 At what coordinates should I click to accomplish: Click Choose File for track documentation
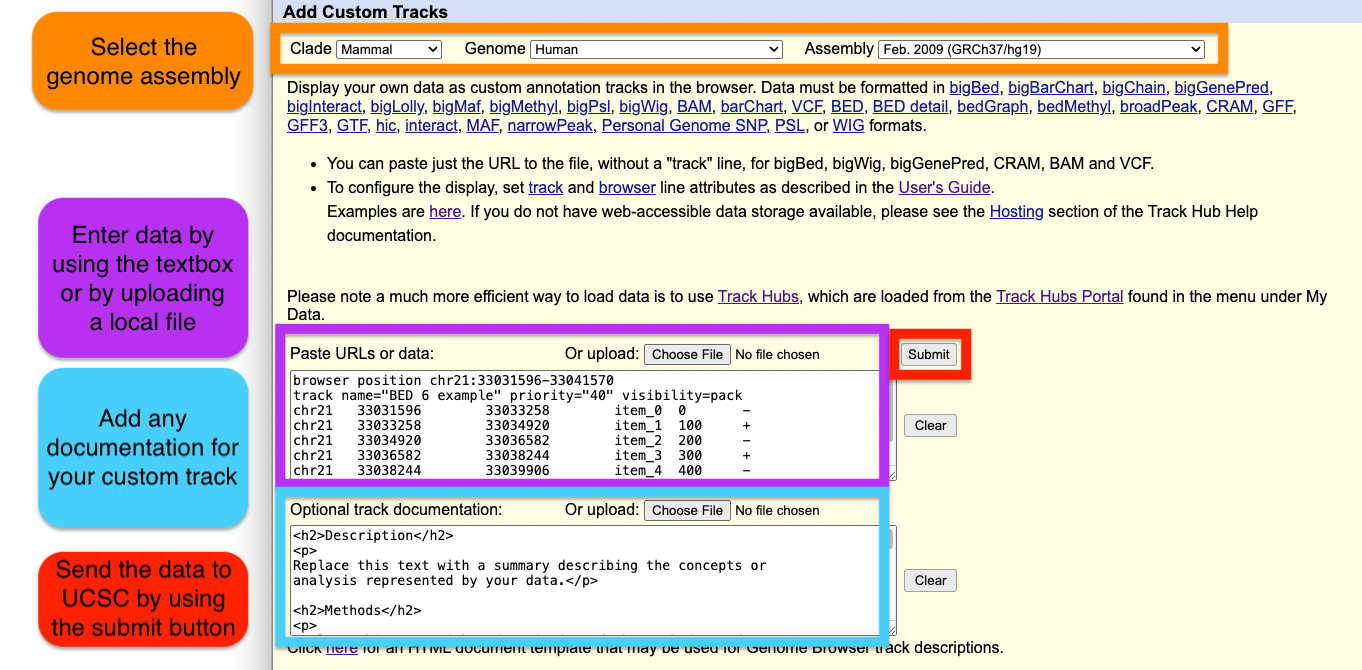(x=687, y=510)
